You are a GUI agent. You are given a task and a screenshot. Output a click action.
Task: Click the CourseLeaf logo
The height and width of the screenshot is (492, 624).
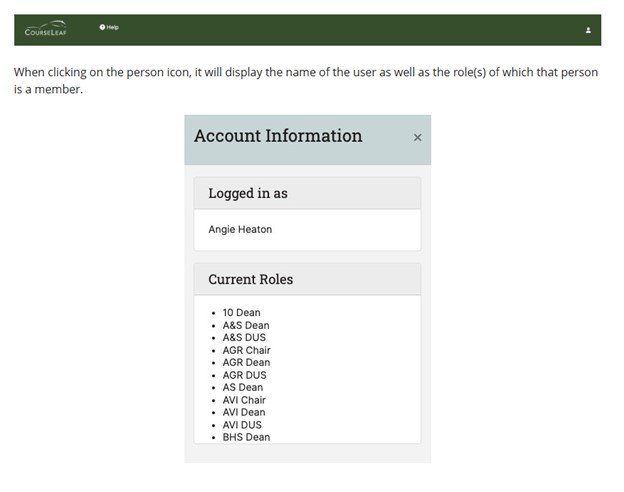[46, 29]
